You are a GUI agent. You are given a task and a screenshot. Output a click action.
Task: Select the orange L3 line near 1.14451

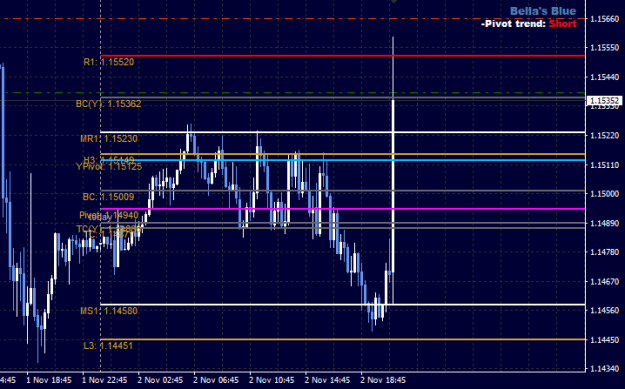pyautogui.click(x=343, y=340)
